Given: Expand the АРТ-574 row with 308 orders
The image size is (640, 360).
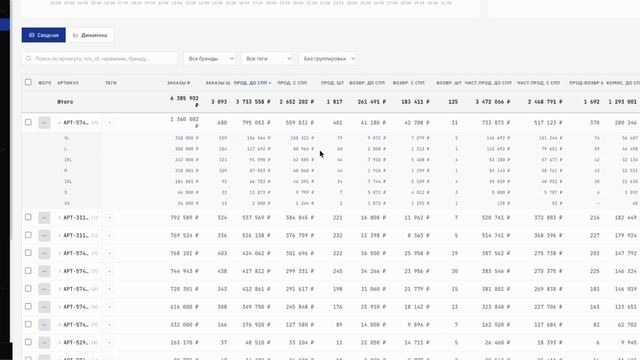Looking at the screenshot, I should click(x=60, y=307).
